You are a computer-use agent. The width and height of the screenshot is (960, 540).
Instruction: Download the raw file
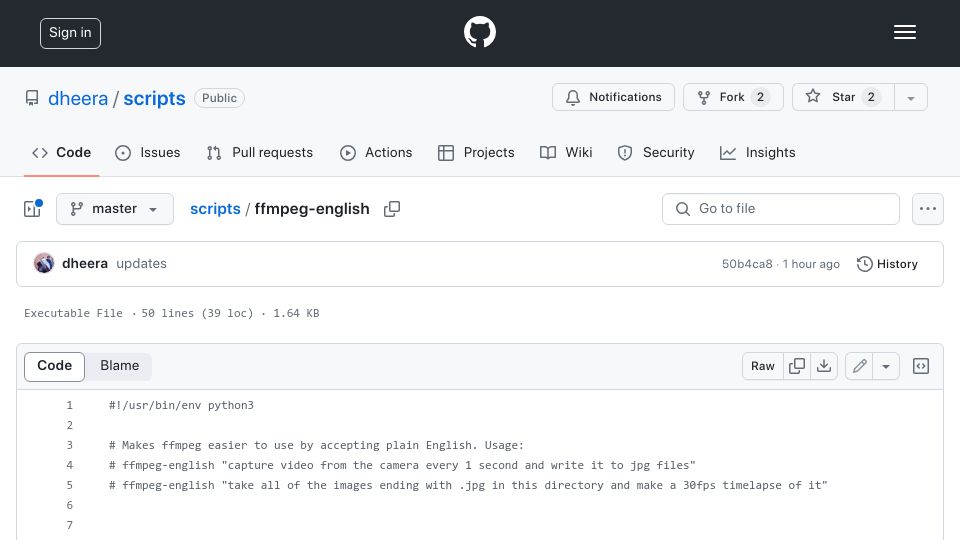click(824, 366)
